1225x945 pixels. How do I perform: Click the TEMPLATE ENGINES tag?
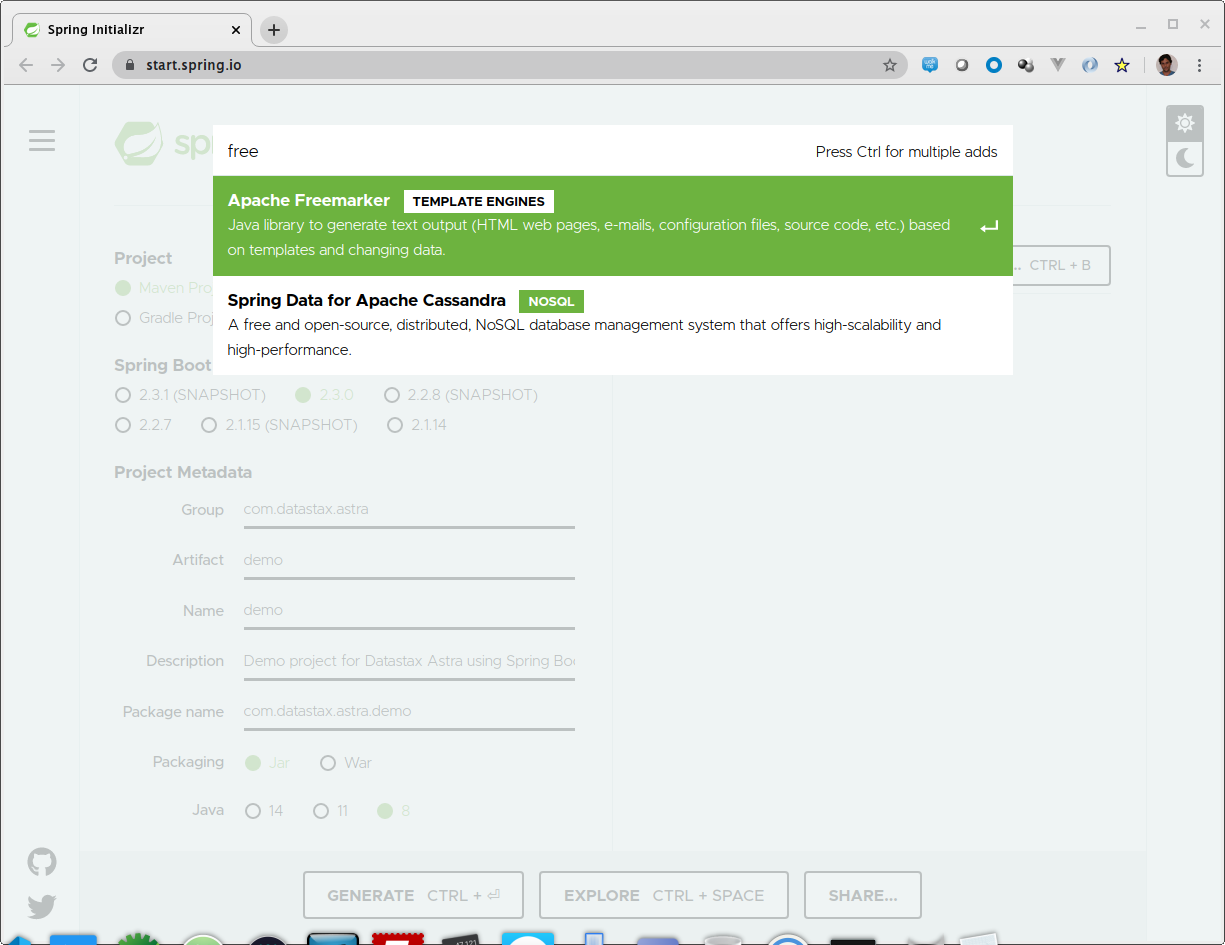coord(479,202)
